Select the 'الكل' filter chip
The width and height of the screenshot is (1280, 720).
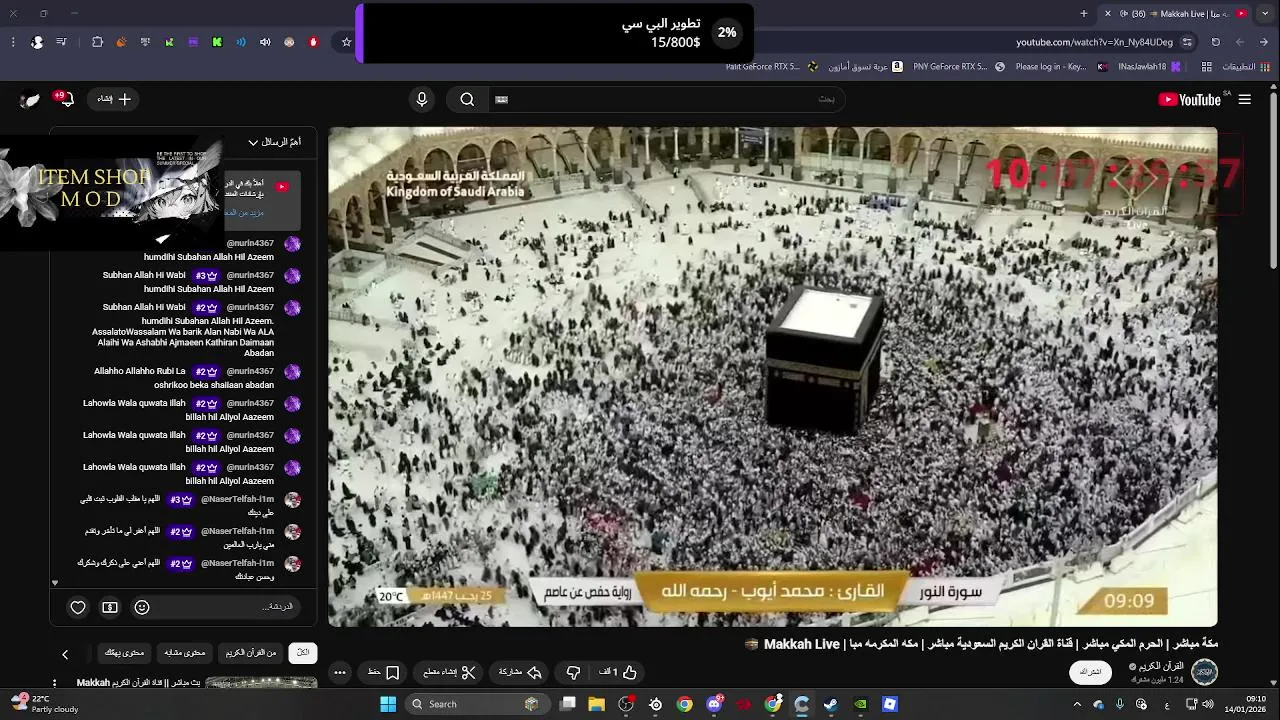303,653
